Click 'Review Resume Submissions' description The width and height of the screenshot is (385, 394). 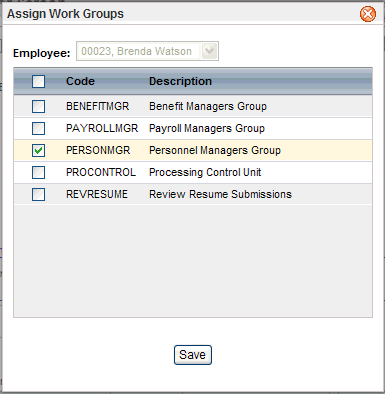pyautogui.click(x=220, y=194)
